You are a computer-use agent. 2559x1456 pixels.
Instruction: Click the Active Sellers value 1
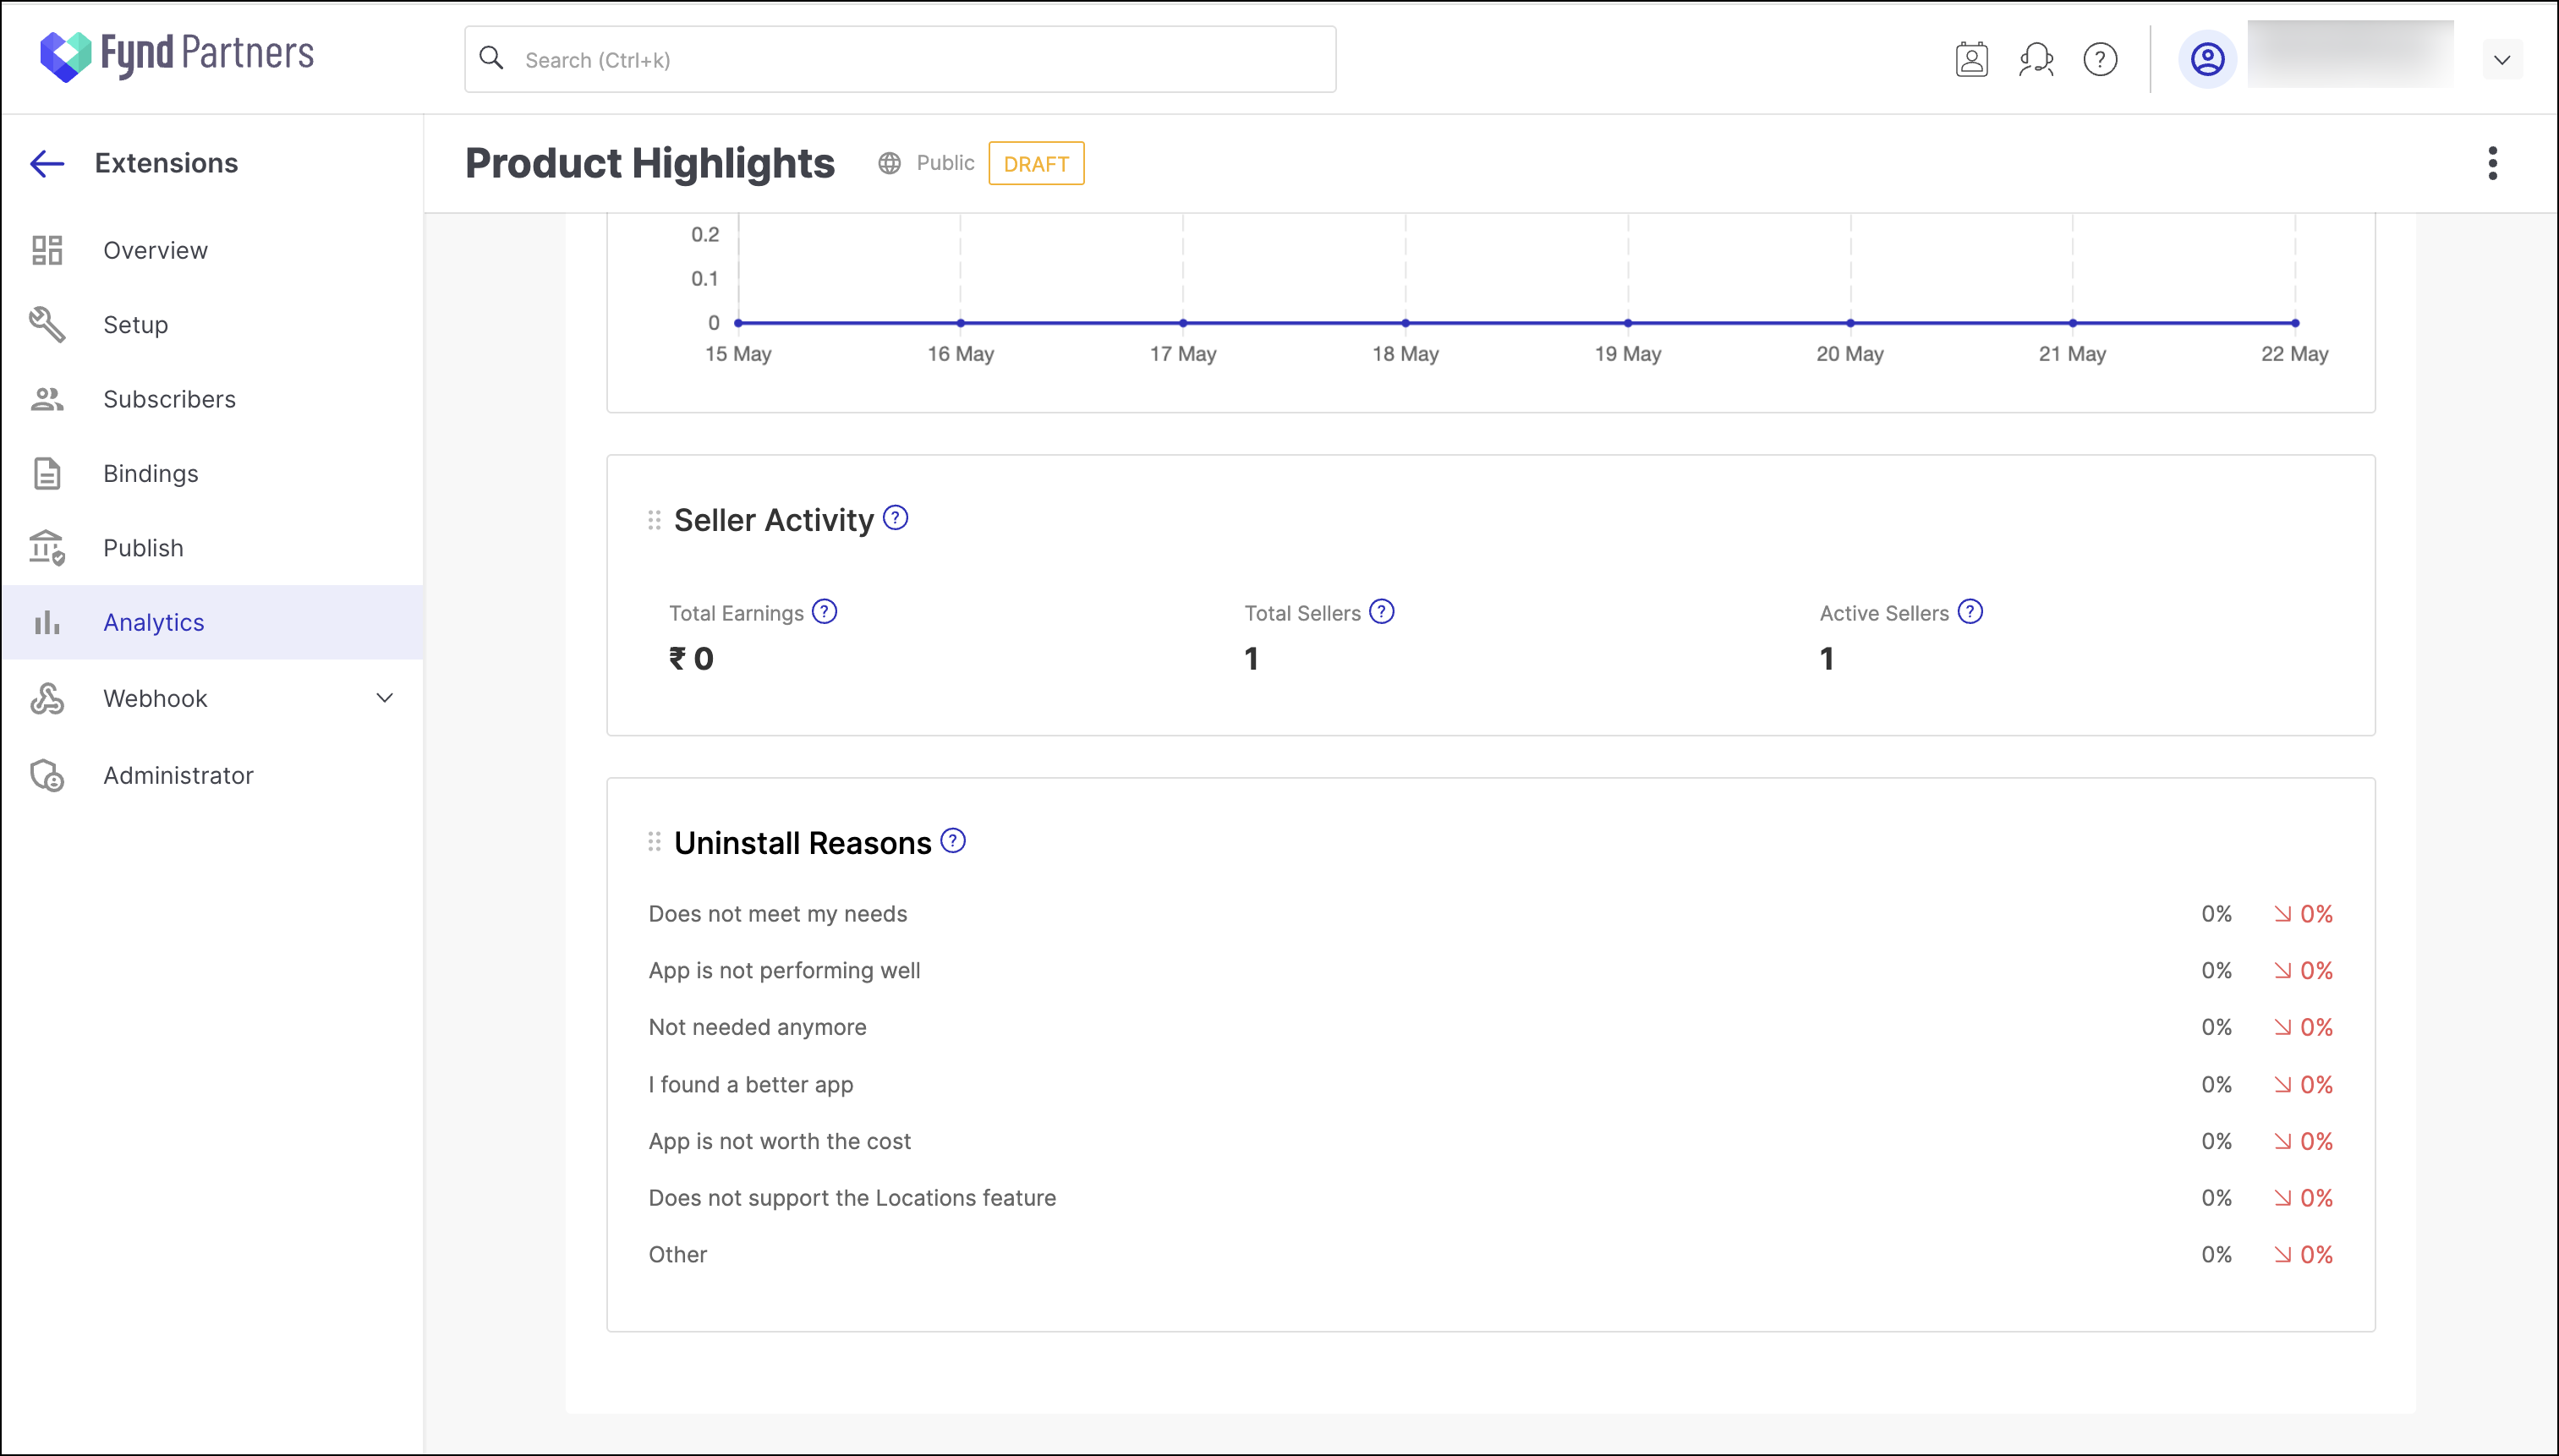(1827, 658)
